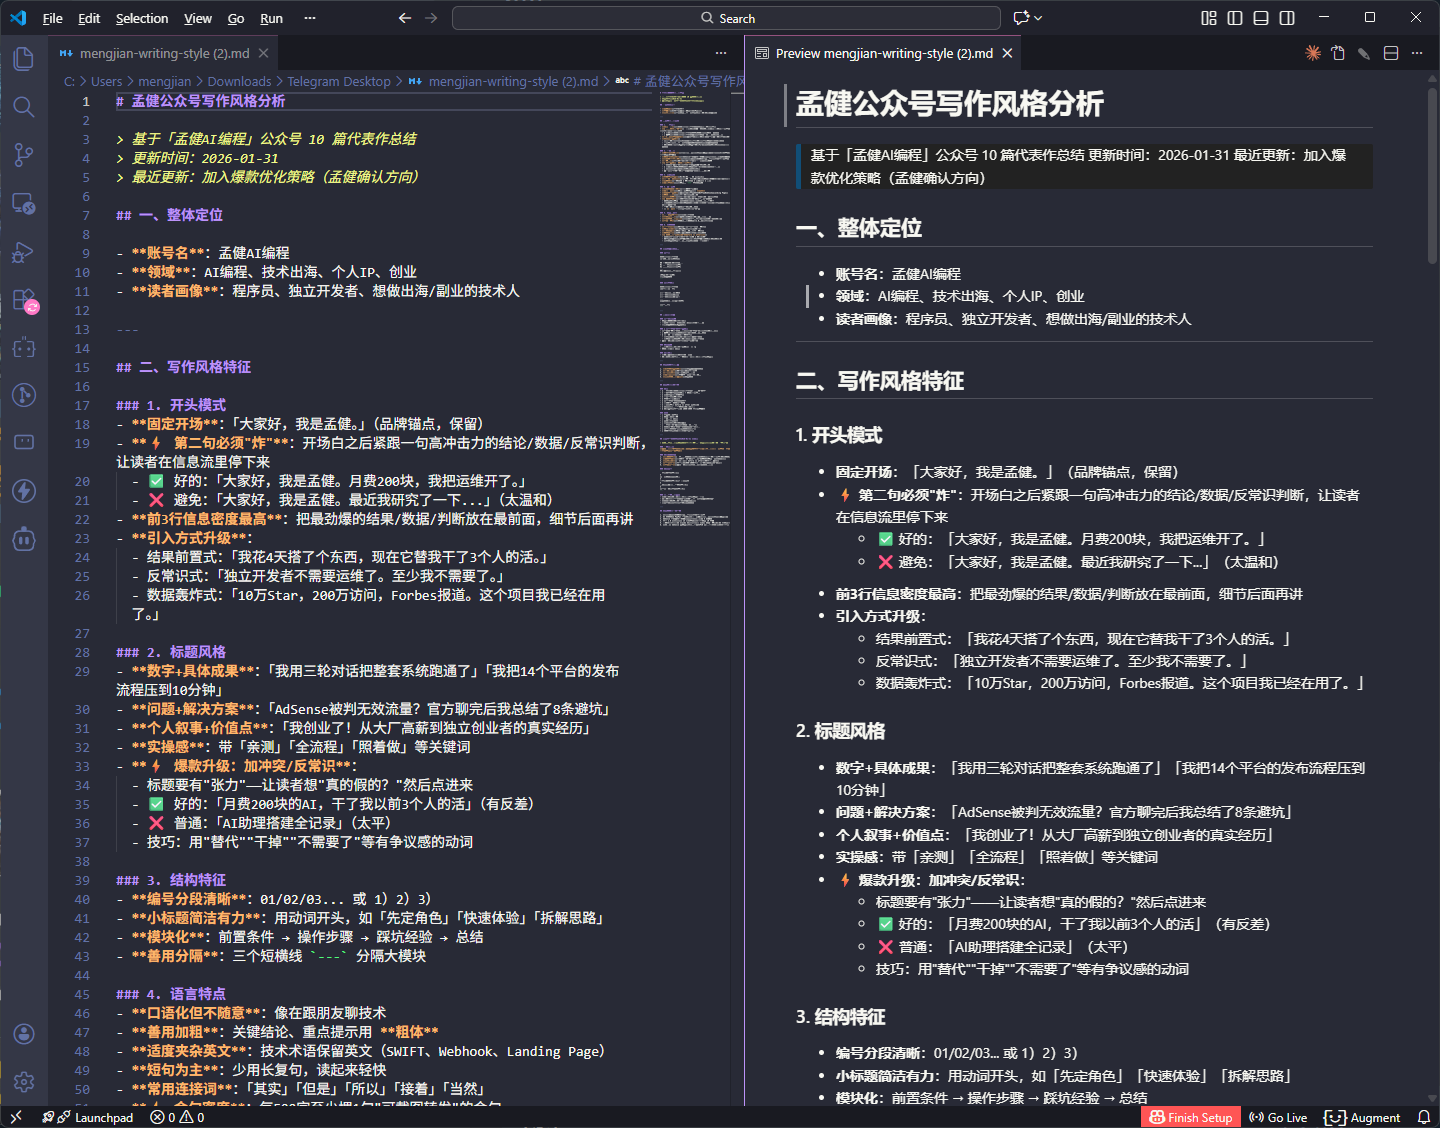Toggle the Secondary Side Bar layout button
The image size is (1440, 1128).
[x=1287, y=18]
